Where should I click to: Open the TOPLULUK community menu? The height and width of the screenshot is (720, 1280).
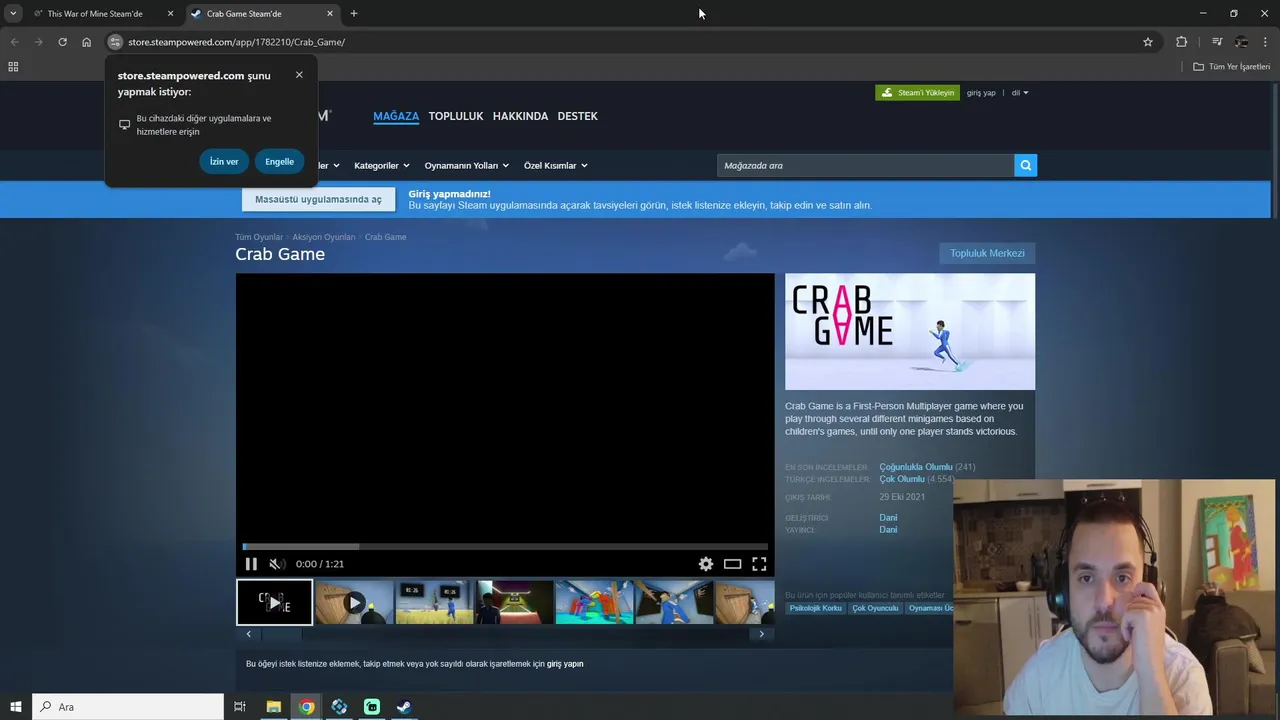(456, 116)
